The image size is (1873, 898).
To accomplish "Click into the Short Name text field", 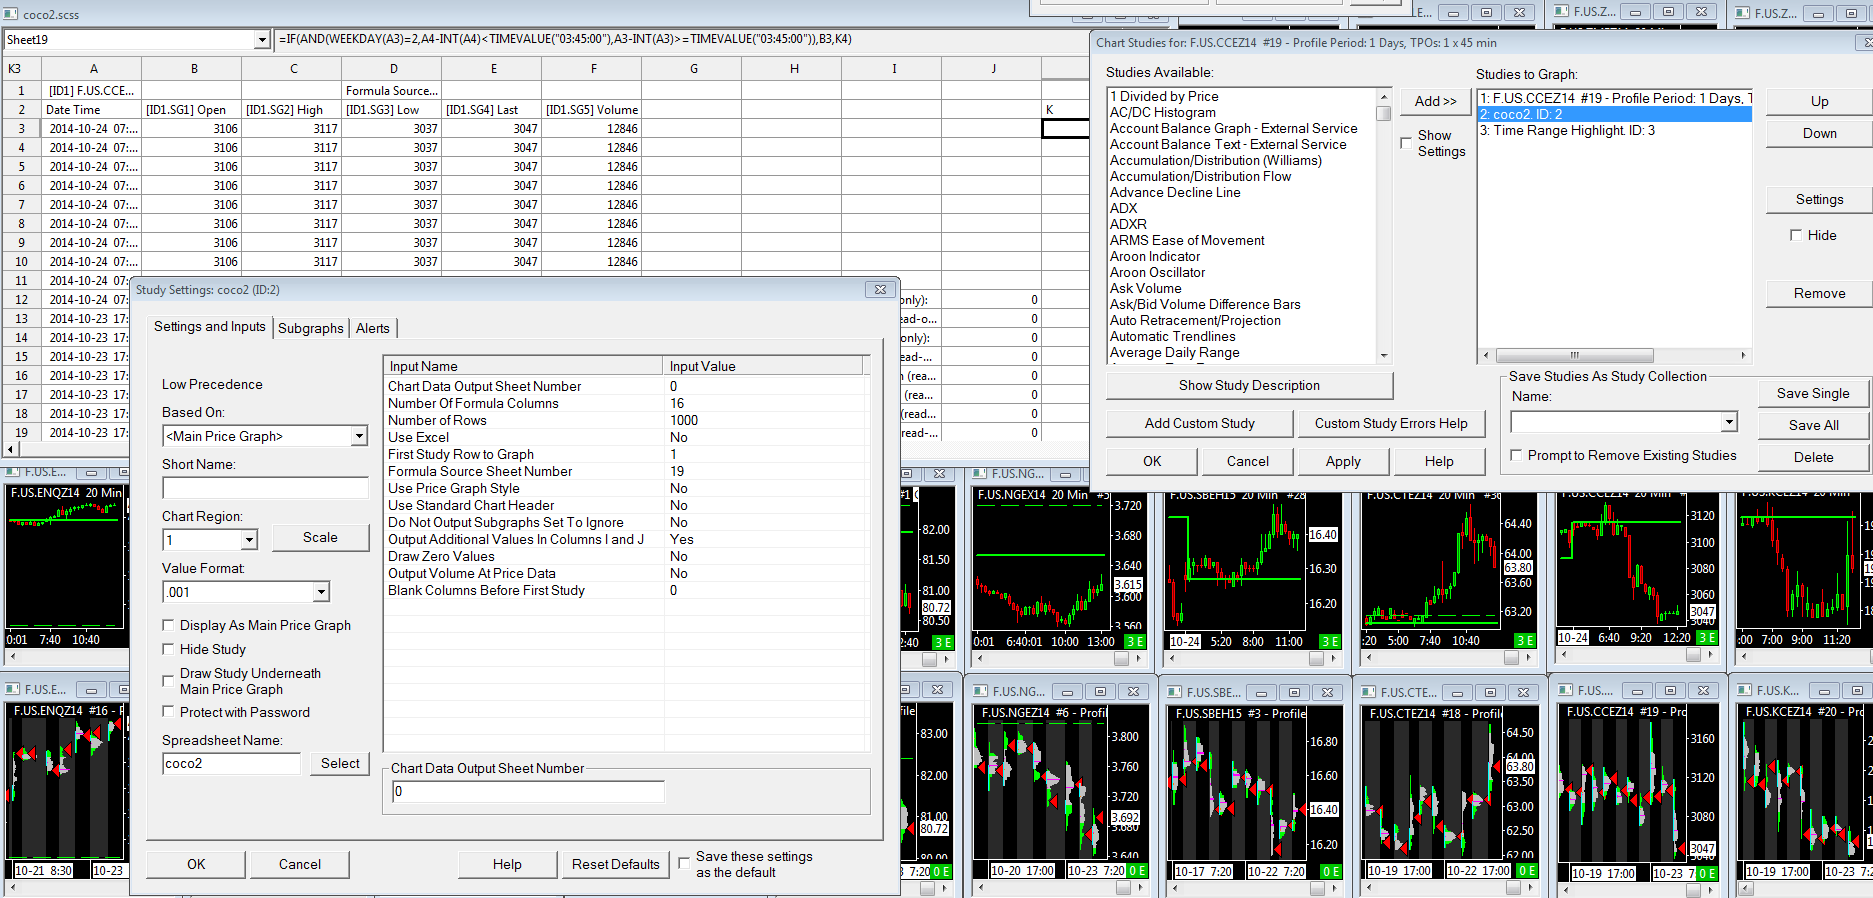I will tap(265, 488).
